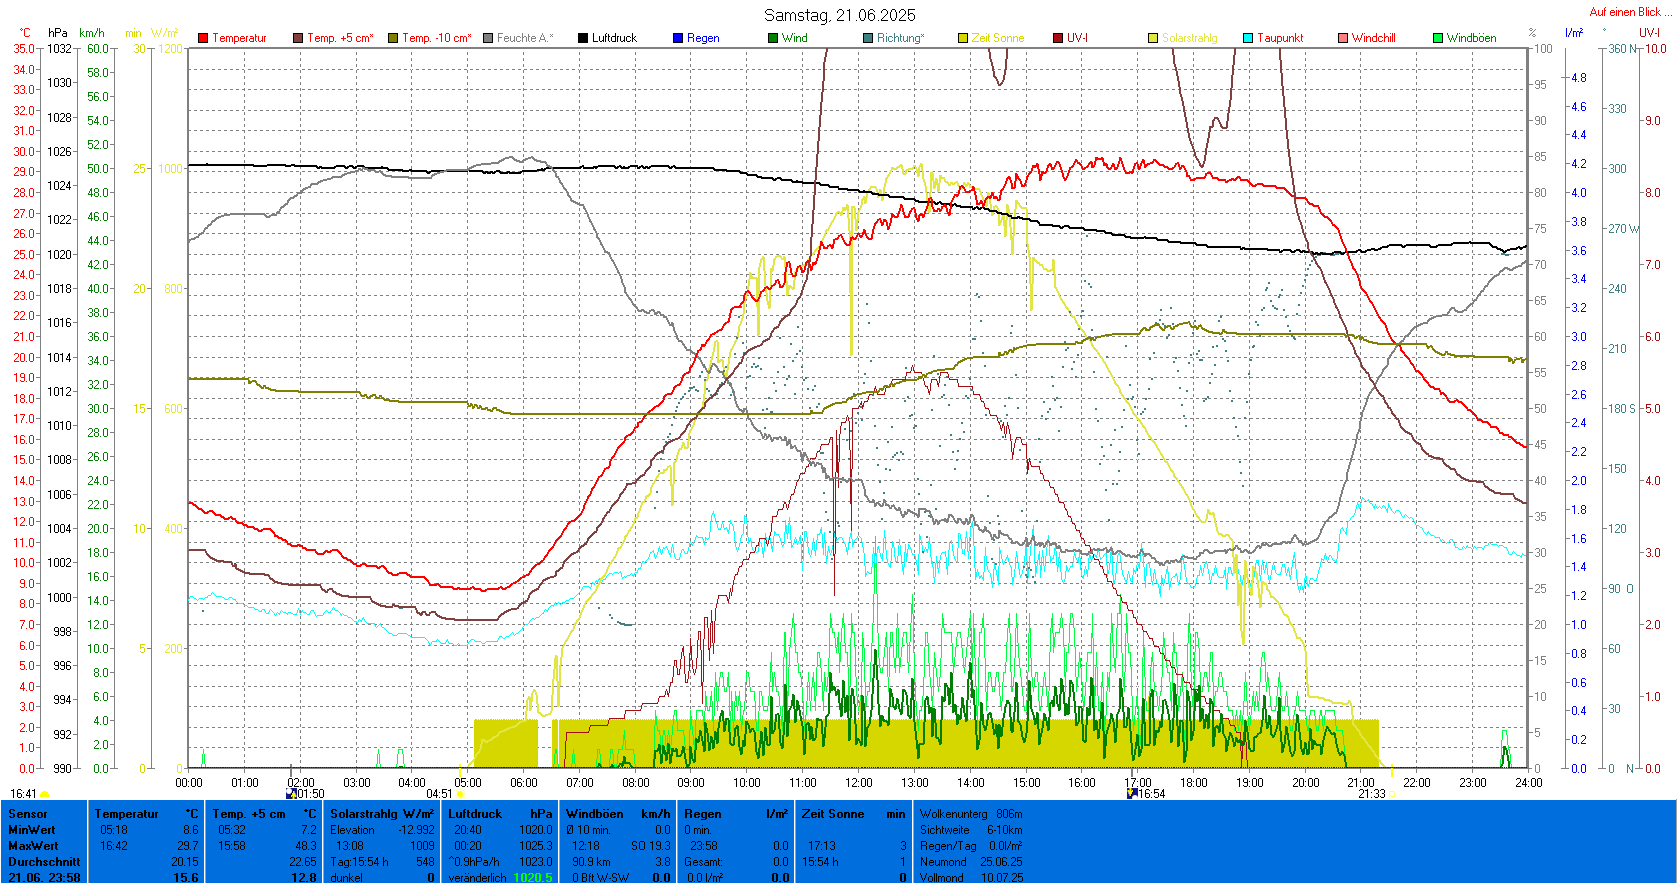Click the dark red UV-I legend swatch
Image resolution: width=1677 pixels, height=883 pixels.
pyautogui.click(x=1058, y=38)
